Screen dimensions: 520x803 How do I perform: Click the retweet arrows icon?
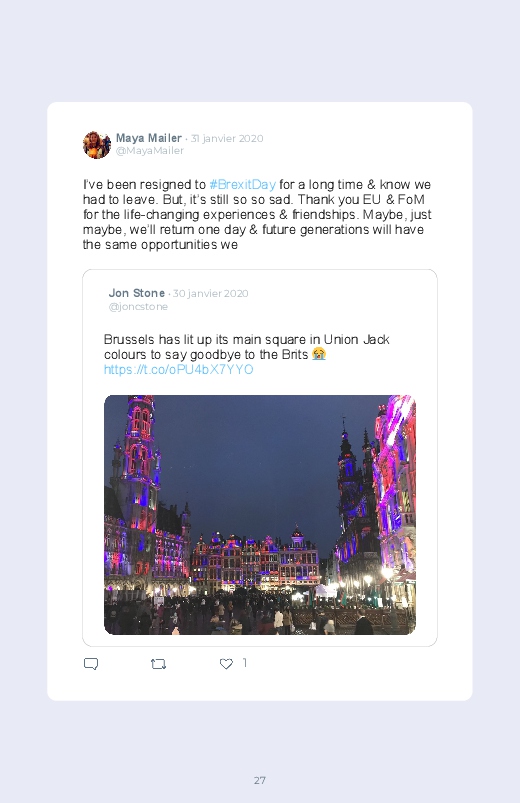click(x=158, y=664)
